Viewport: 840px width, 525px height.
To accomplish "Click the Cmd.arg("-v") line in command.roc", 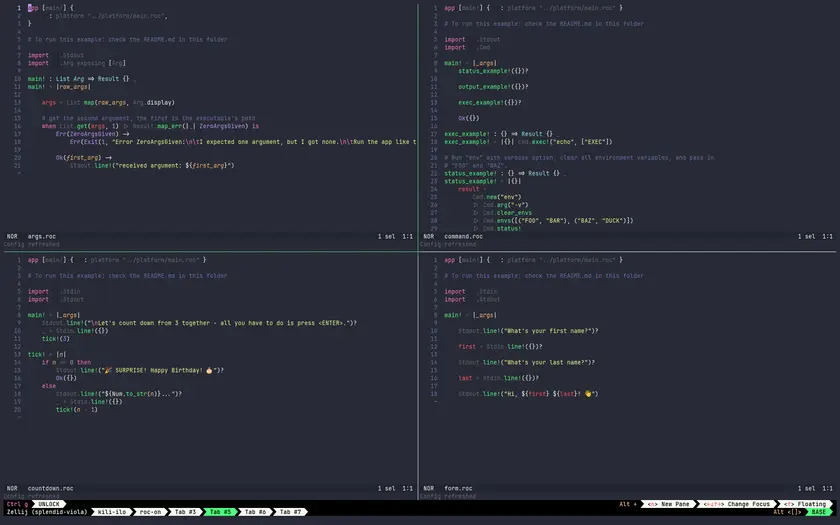I will pos(501,205).
